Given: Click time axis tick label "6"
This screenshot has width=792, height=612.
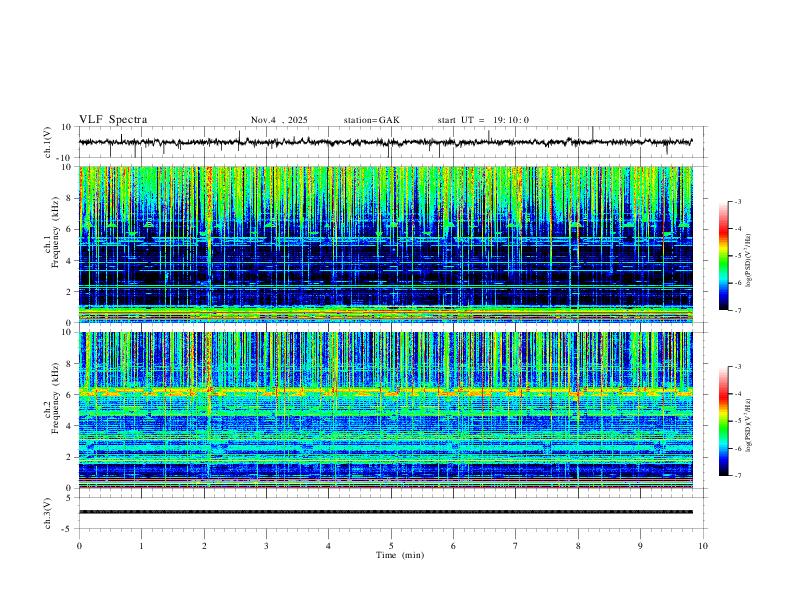Looking at the screenshot, I should 454,546.
